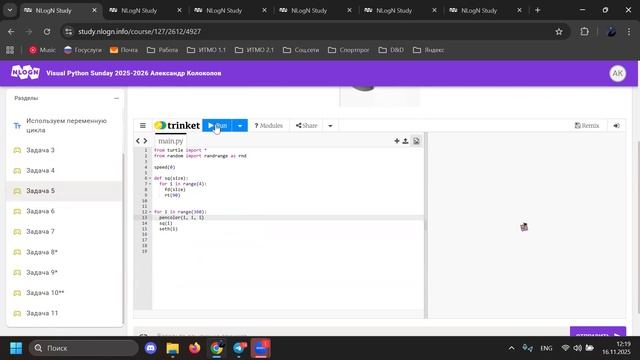Viewport: 640px width, 360px height.
Task: Open Задача 6 in sidebar
Action: (65, 211)
